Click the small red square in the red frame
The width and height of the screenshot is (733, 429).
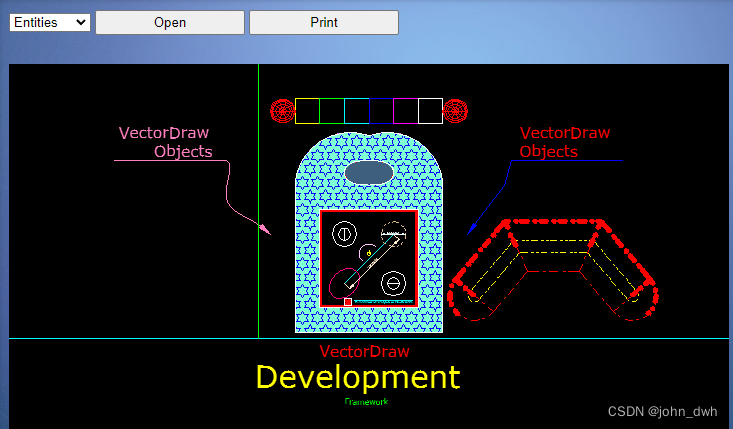(348, 302)
